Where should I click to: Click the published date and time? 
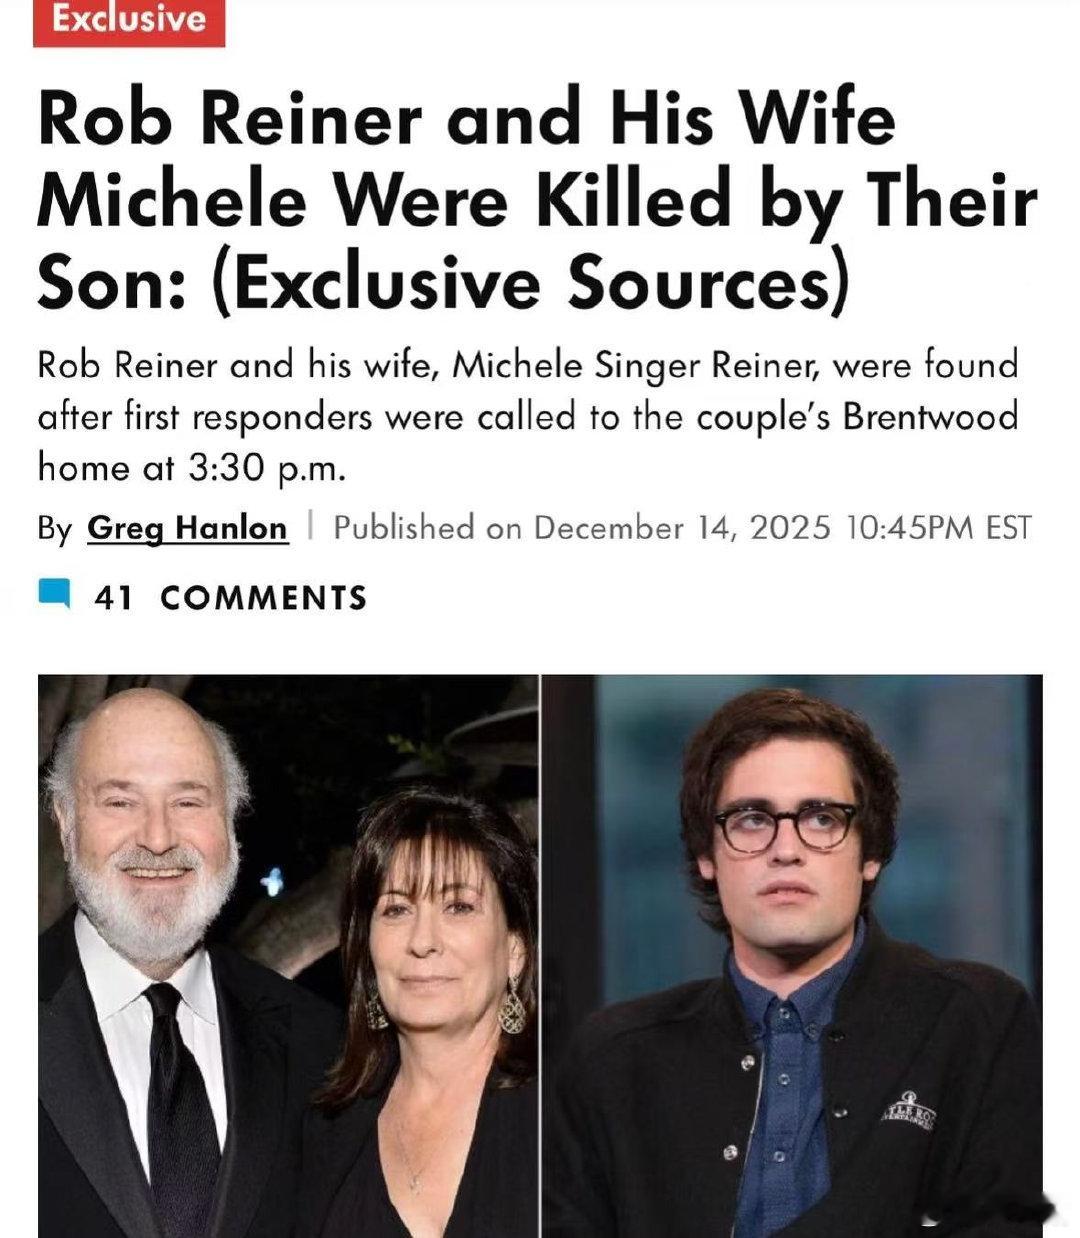point(681,527)
